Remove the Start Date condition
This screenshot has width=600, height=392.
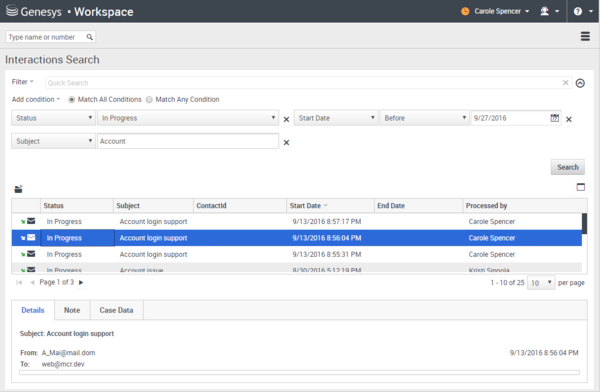(569, 119)
